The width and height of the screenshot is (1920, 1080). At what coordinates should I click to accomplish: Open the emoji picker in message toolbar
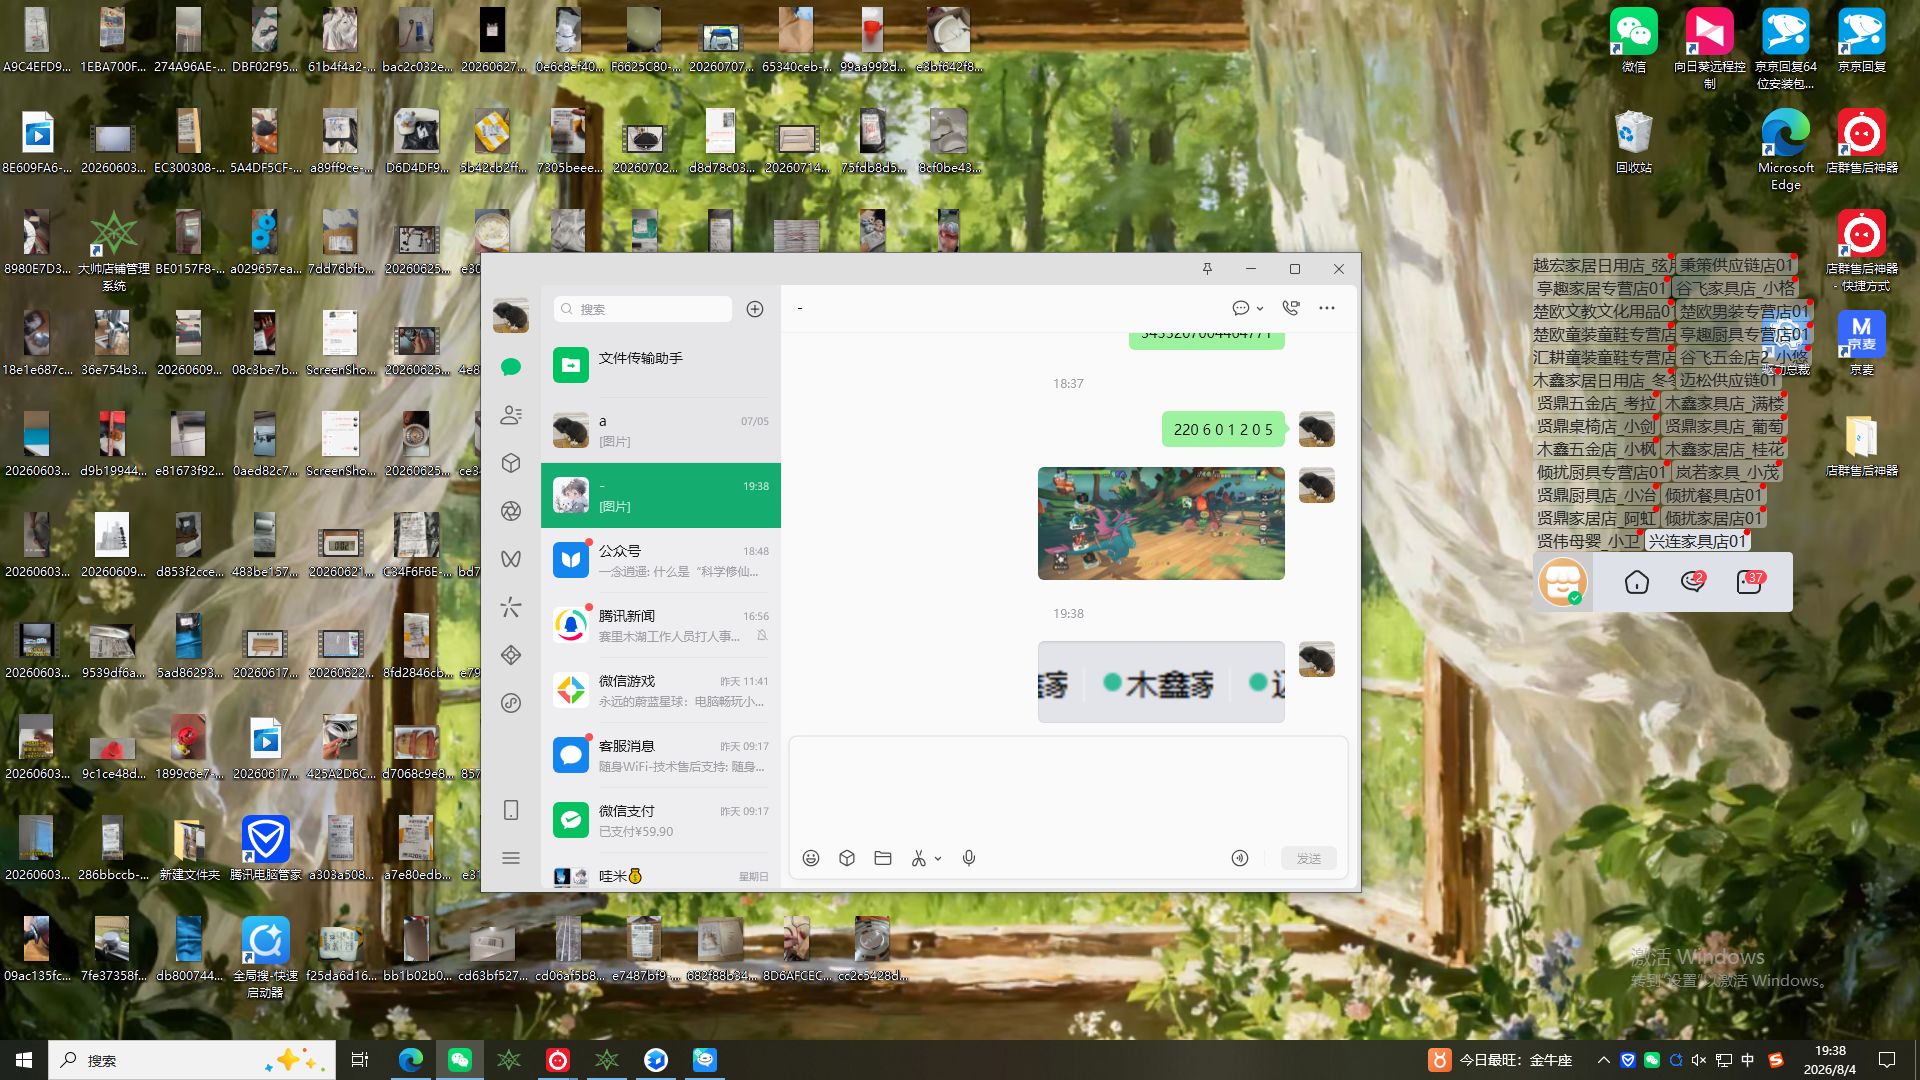click(x=811, y=858)
